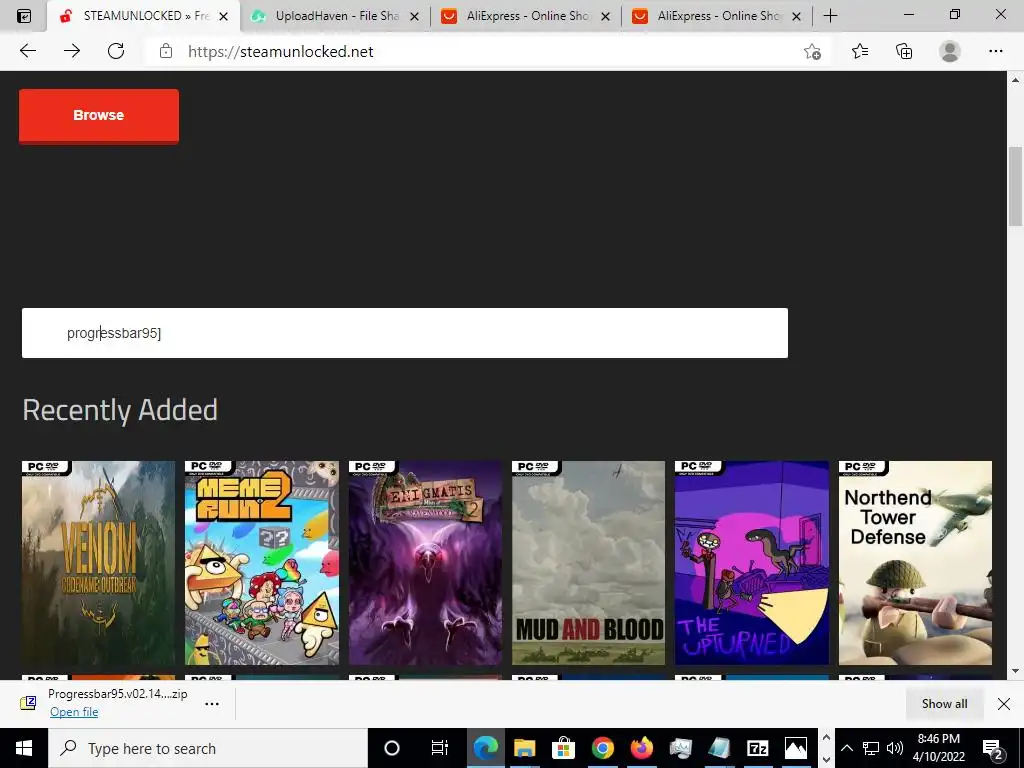1024x768 pixels.
Task: Click the progressbar95 search field
Action: 405,333
